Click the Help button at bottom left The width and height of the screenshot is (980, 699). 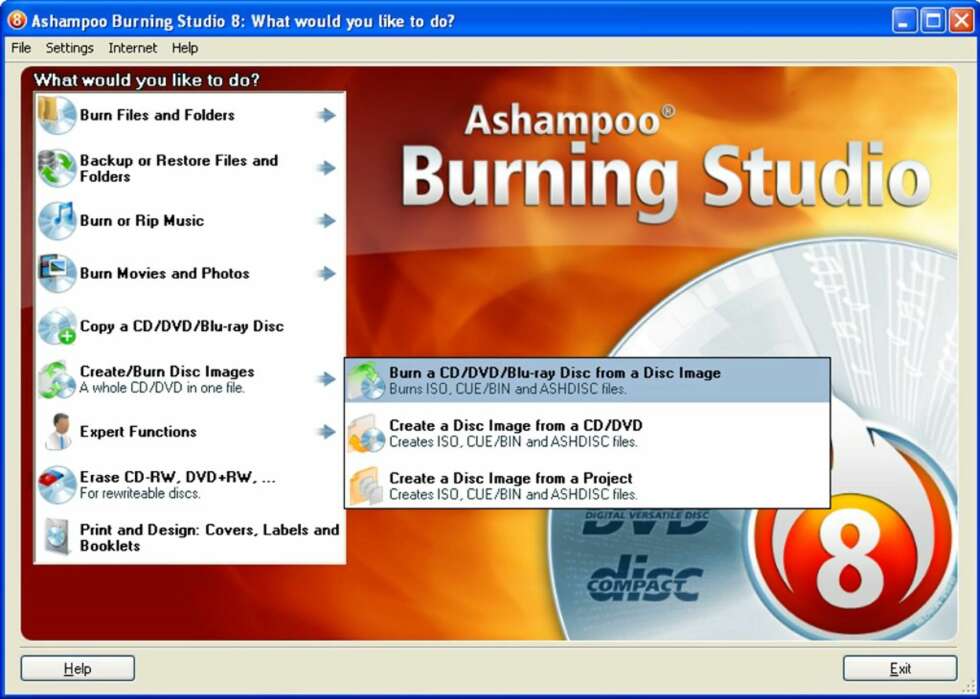(x=78, y=668)
